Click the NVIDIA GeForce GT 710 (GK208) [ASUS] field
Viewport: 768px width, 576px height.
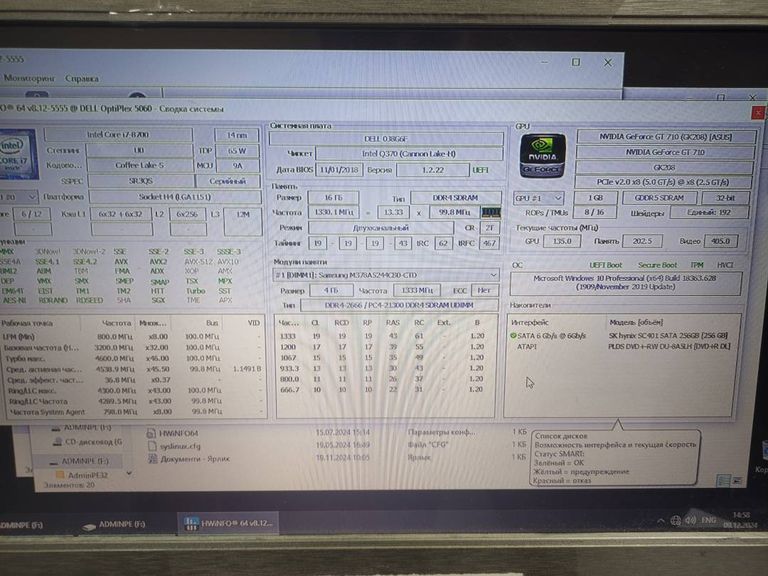tap(666, 137)
